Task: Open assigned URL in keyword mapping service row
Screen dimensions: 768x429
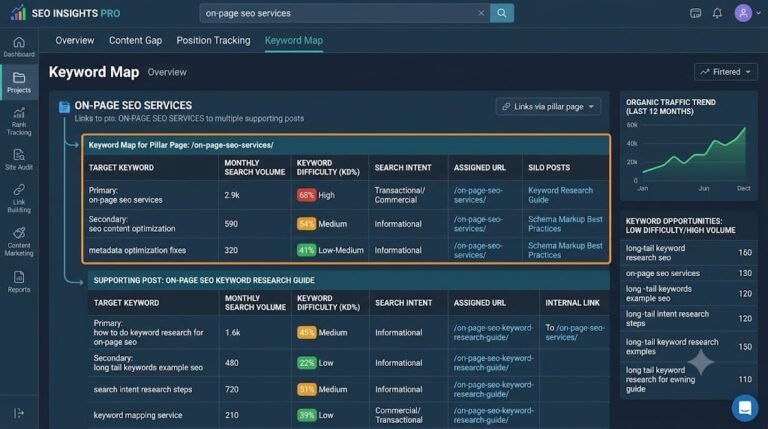Action: coord(493,415)
